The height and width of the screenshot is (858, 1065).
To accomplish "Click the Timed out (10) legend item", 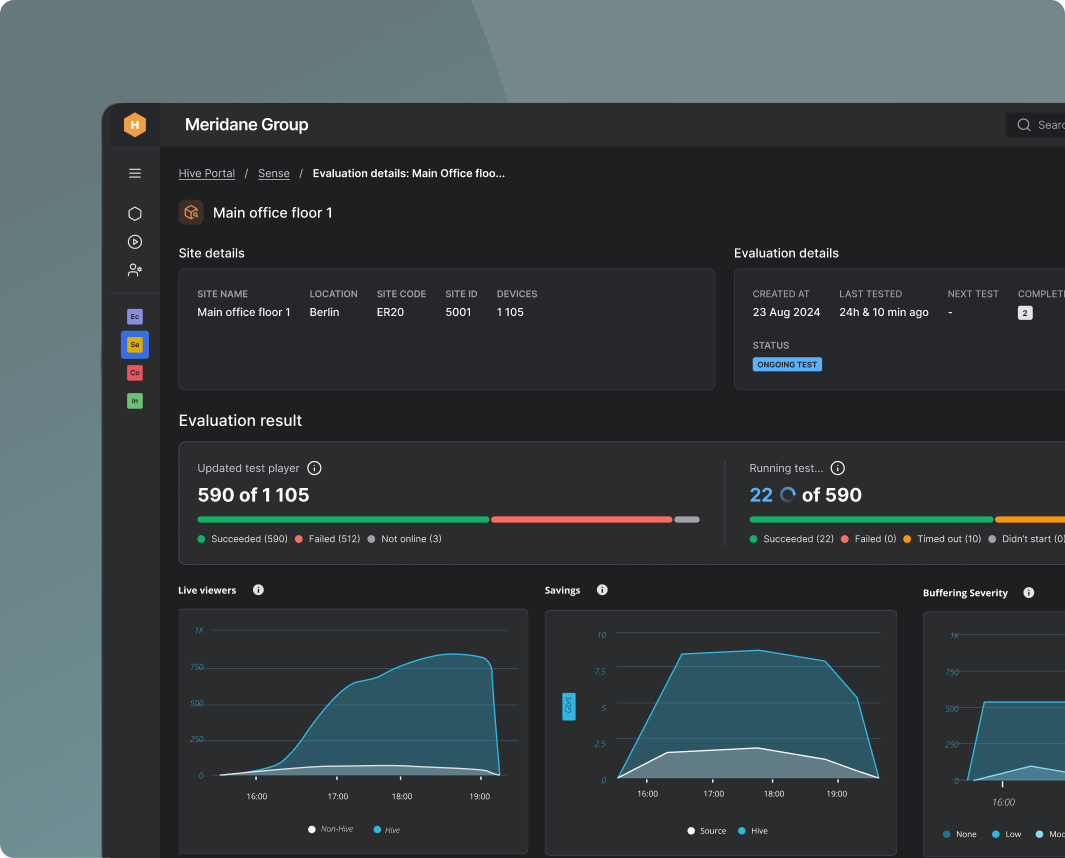I will click(942, 539).
